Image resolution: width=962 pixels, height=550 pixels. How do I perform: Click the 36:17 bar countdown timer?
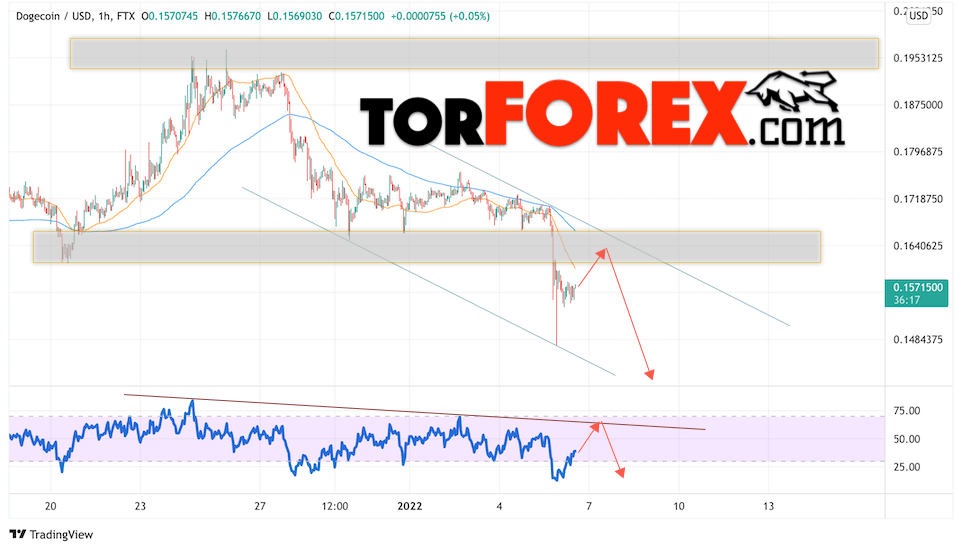pos(907,300)
